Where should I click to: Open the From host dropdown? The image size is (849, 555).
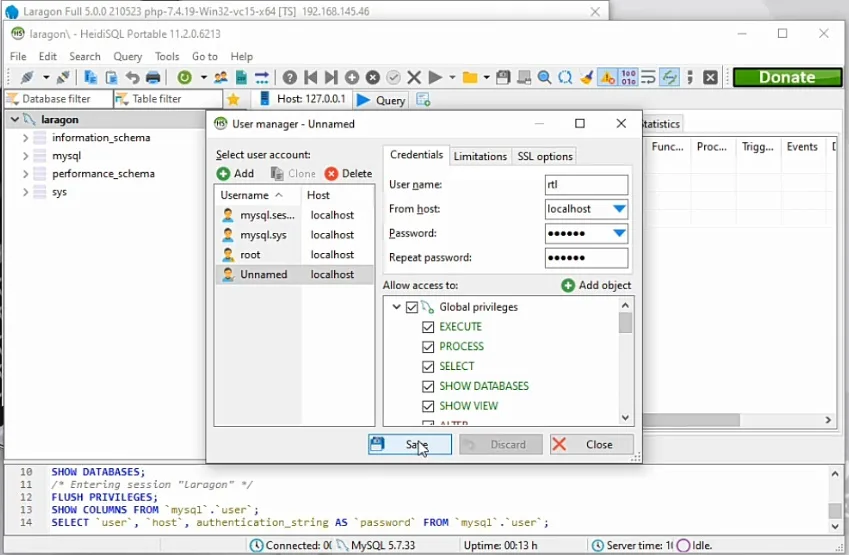tap(619, 209)
